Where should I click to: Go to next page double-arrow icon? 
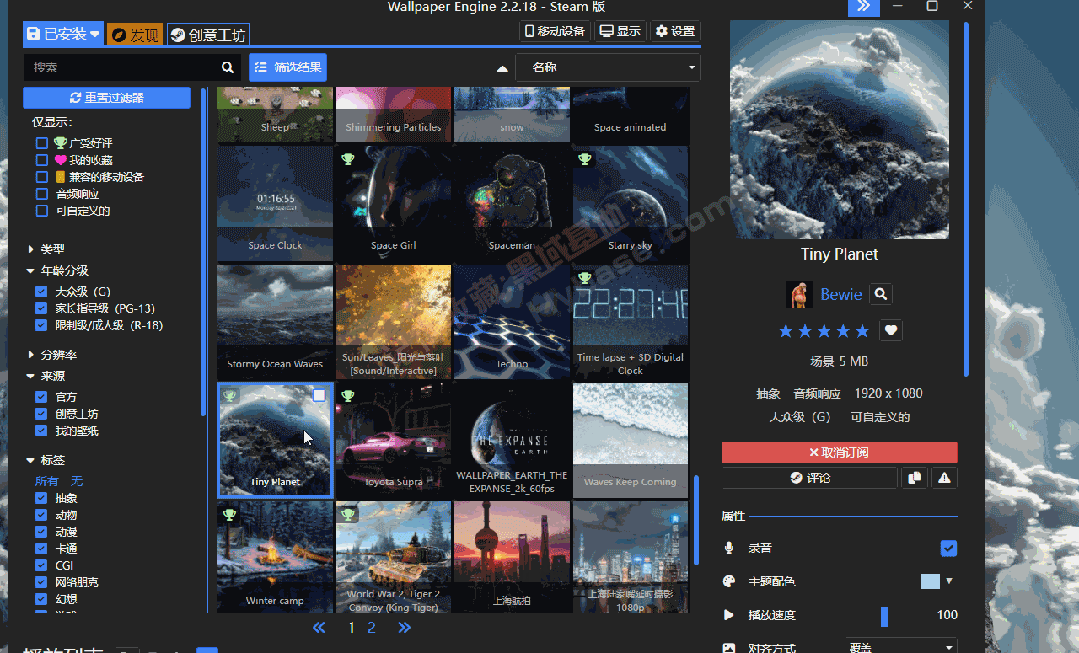(404, 628)
